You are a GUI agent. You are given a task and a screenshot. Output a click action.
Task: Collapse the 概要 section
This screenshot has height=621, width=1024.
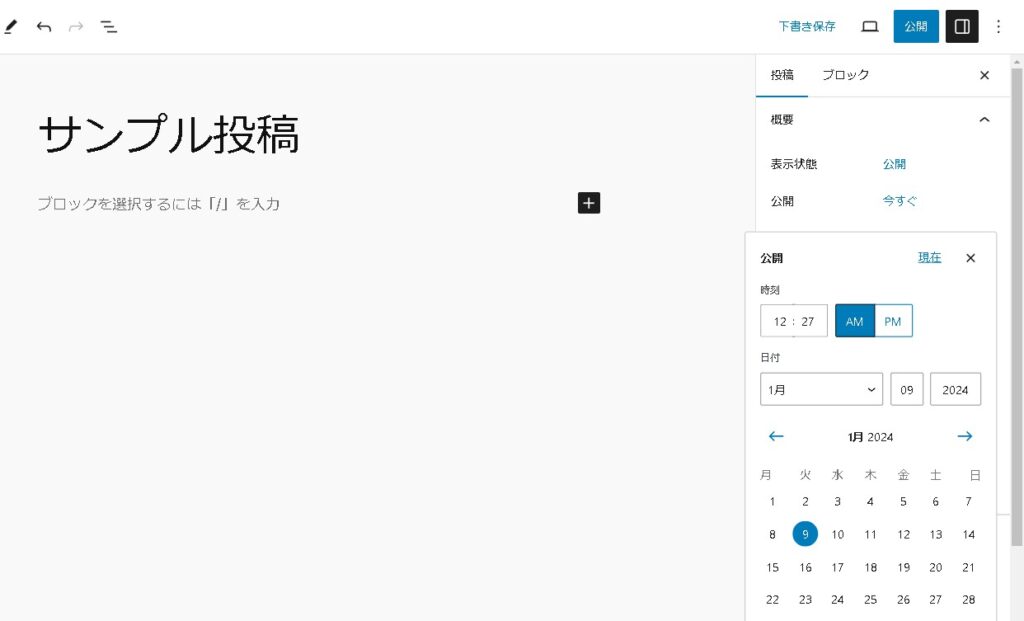pyautogui.click(x=984, y=120)
